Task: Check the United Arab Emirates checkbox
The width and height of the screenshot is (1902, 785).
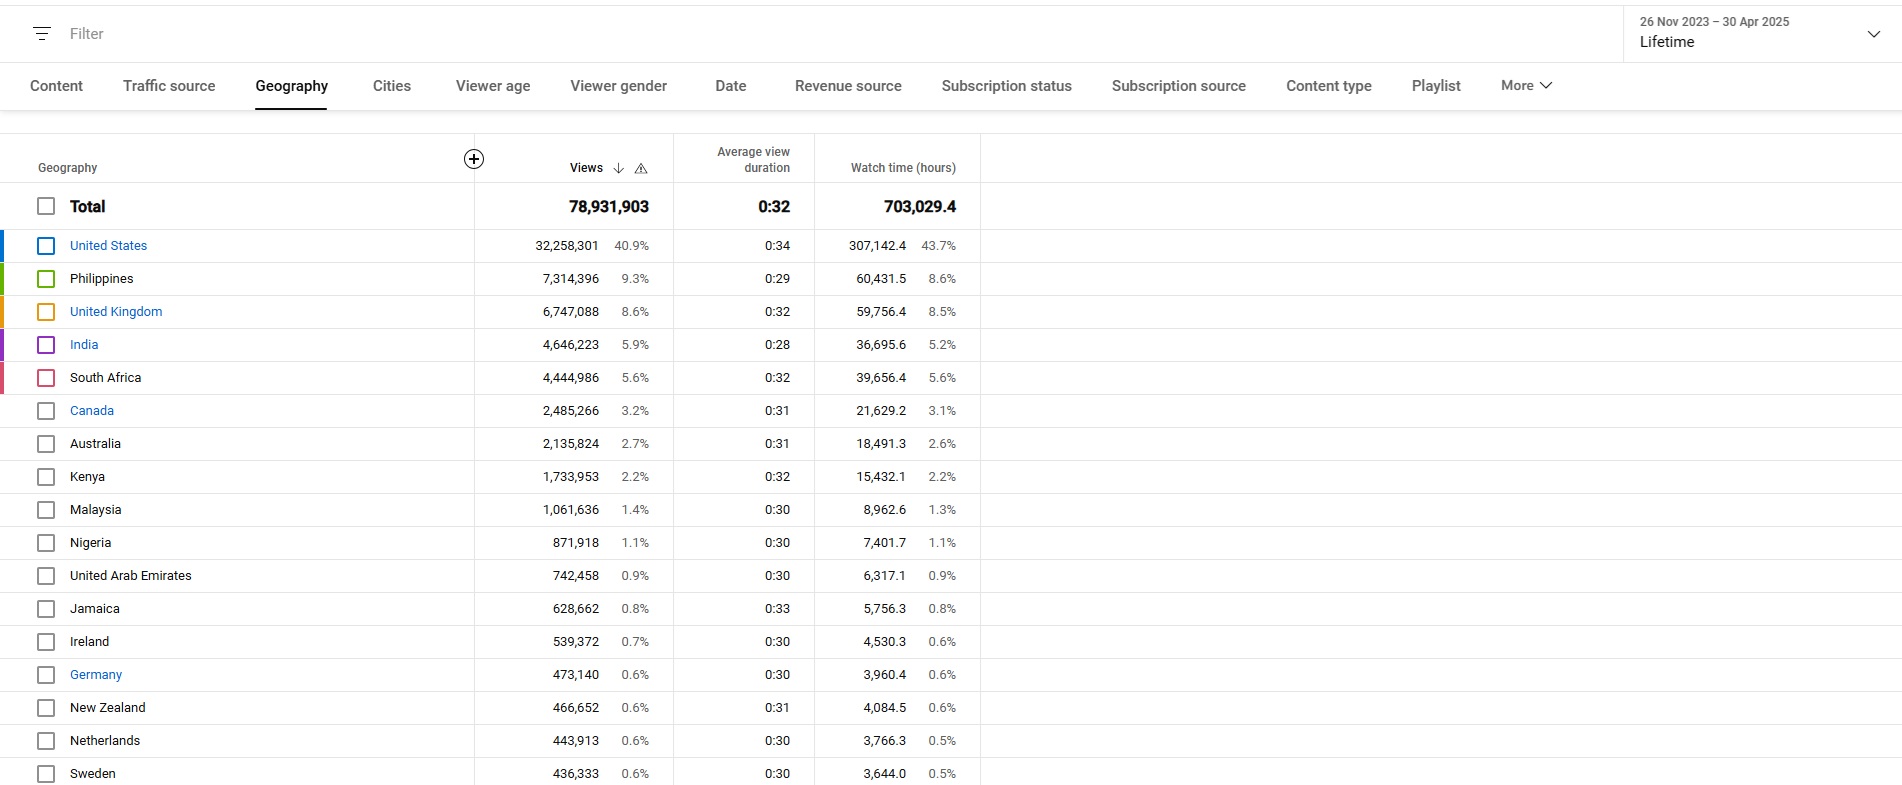Action: point(46,576)
